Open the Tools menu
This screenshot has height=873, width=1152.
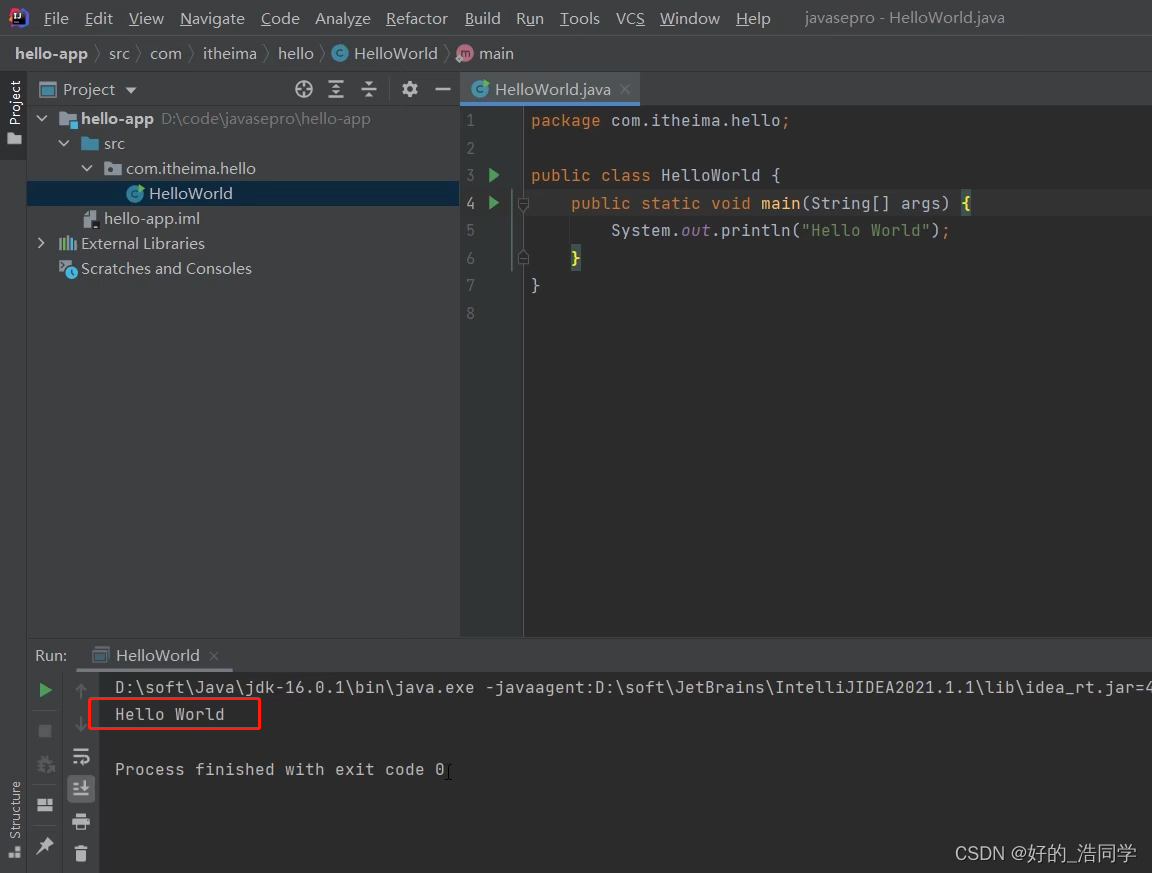tap(580, 18)
